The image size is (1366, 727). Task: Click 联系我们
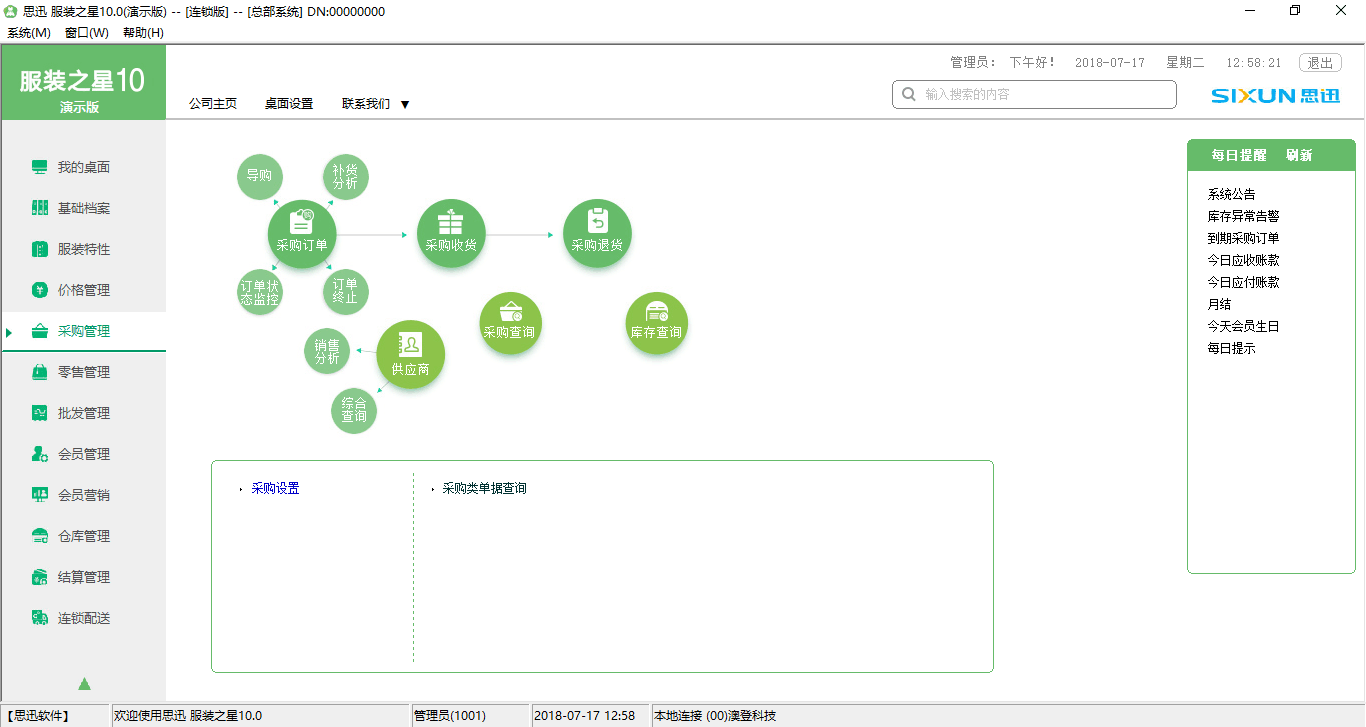pos(366,103)
